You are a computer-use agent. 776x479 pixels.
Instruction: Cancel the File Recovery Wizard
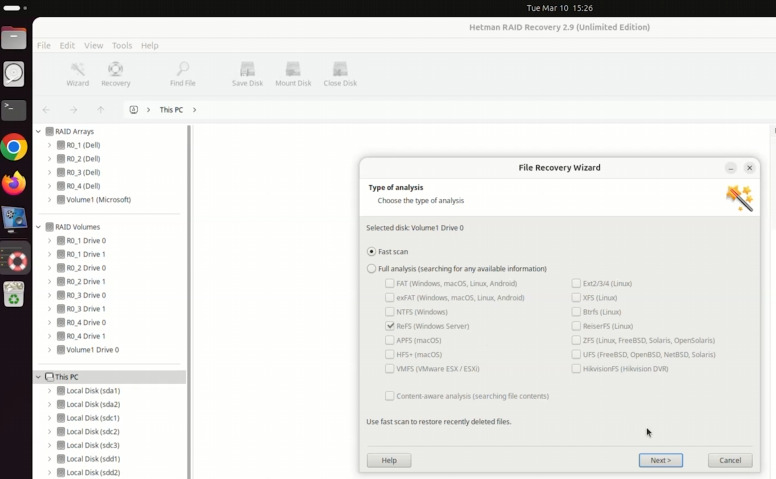[x=730, y=460]
